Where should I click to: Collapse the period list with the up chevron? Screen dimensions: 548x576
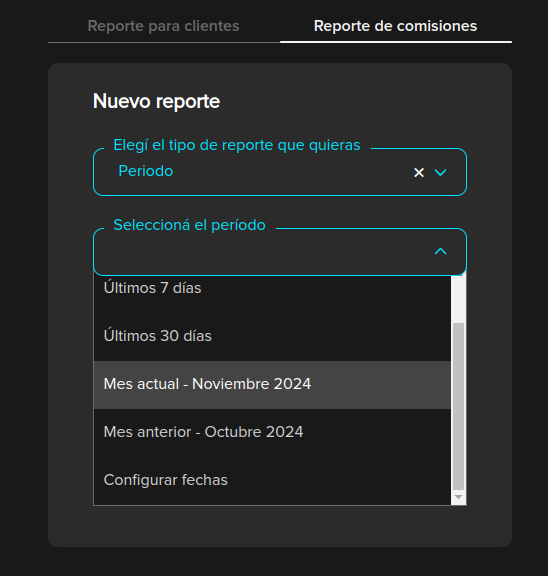(x=440, y=251)
